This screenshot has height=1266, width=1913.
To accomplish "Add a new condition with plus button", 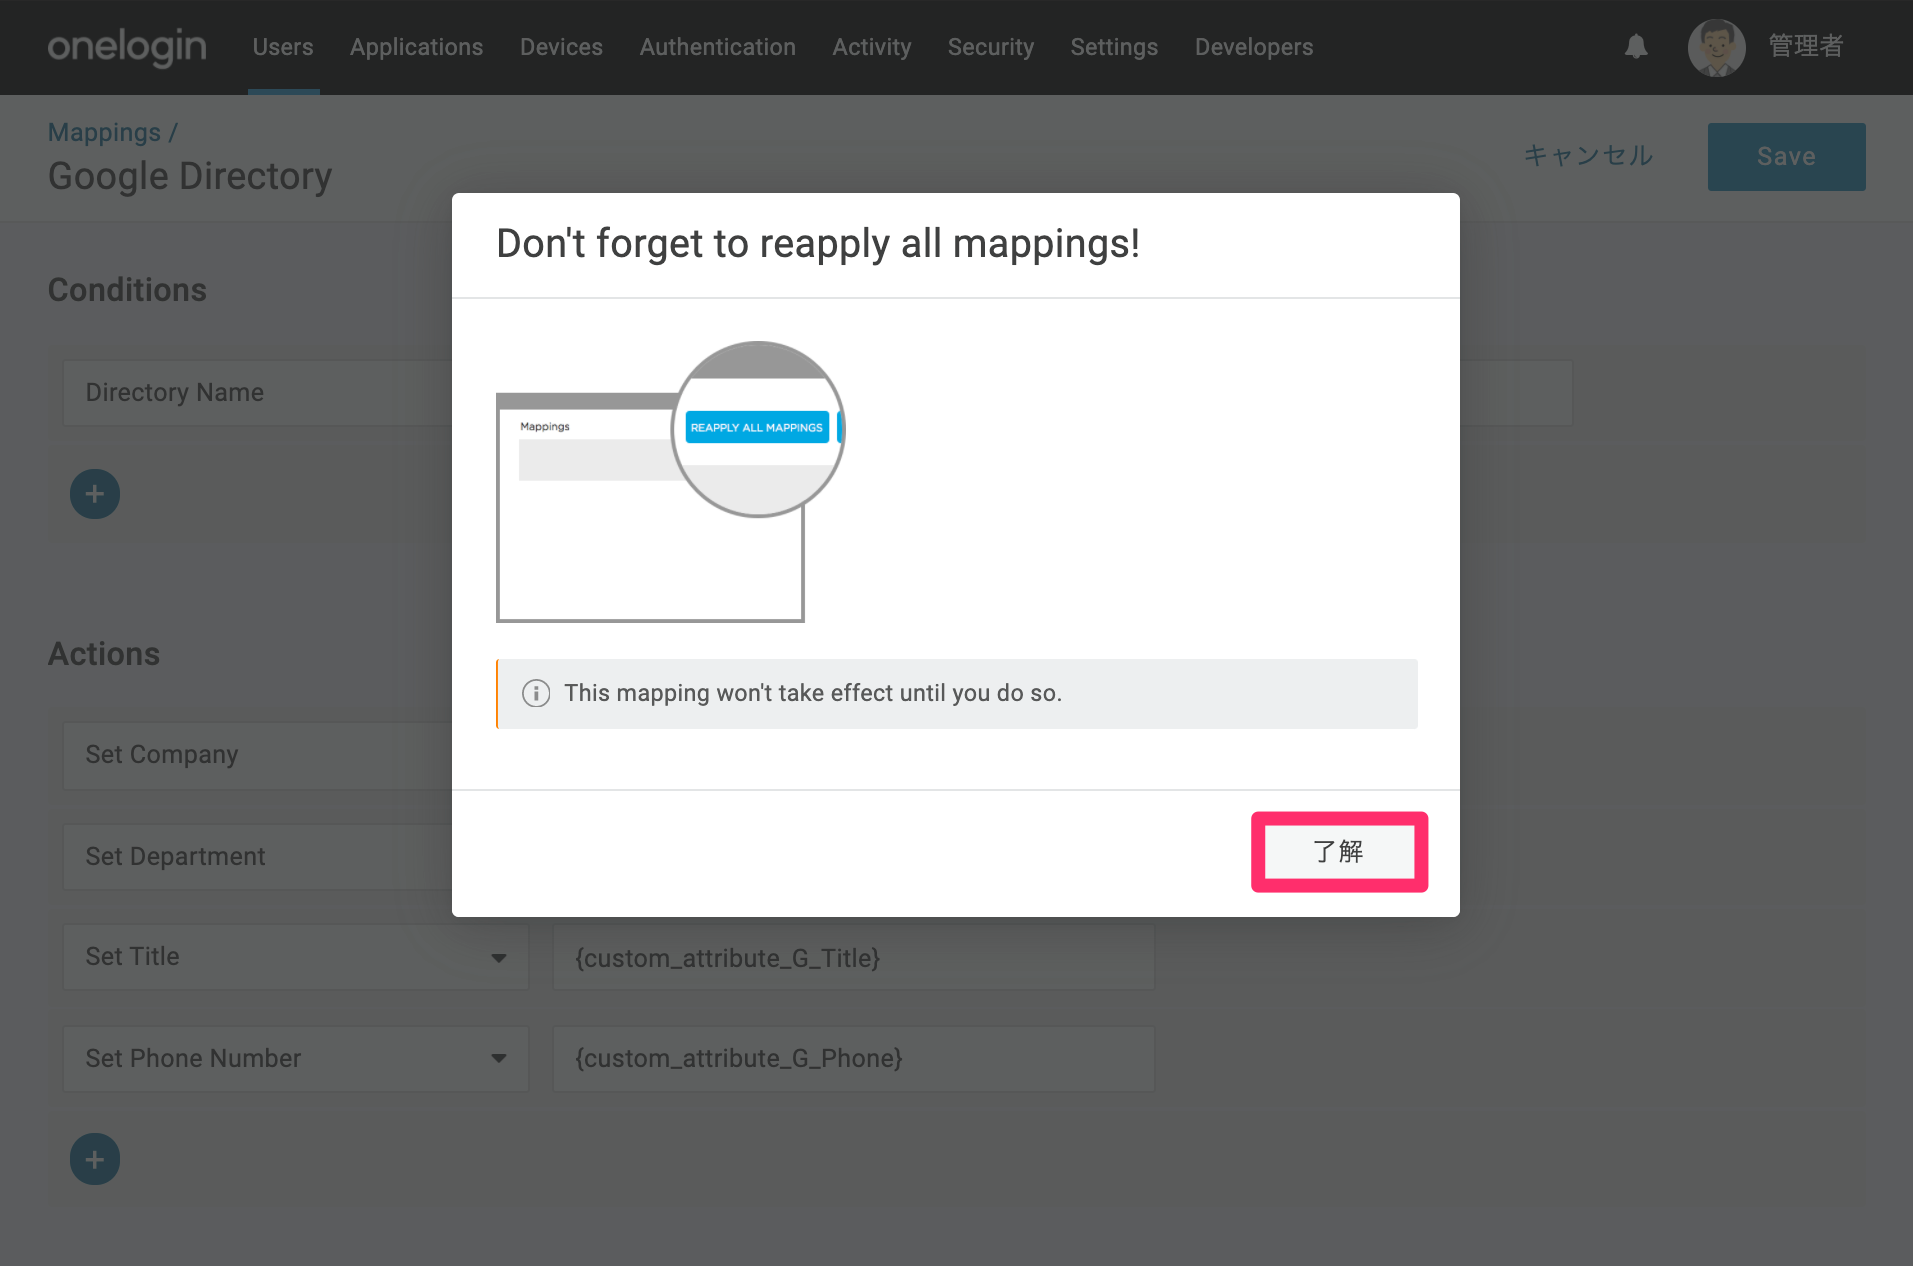I will (x=95, y=494).
